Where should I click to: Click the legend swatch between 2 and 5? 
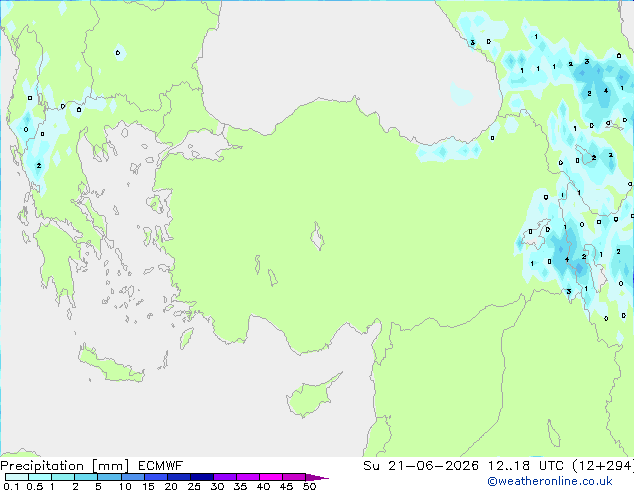click(86, 477)
